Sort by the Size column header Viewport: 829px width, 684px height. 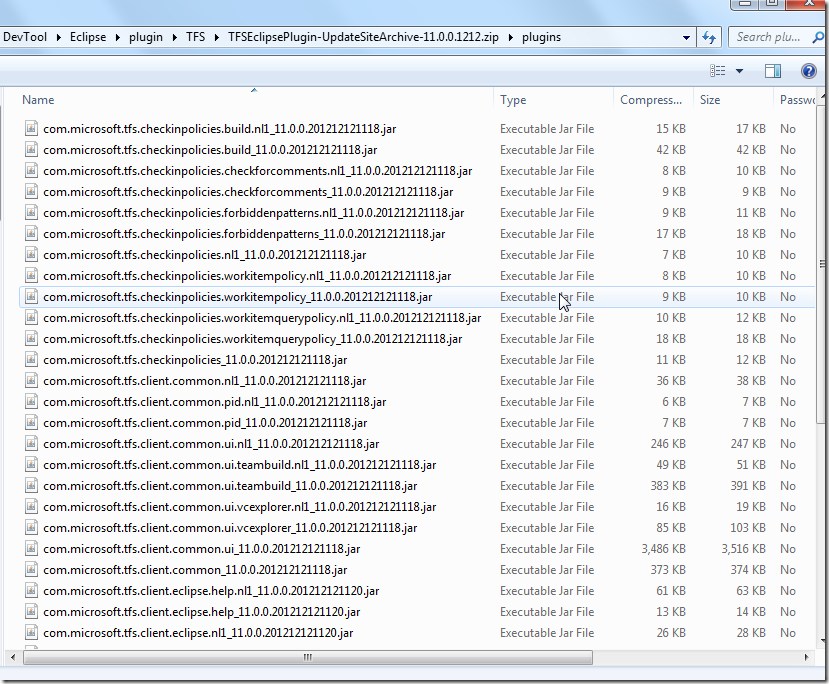(710, 100)
